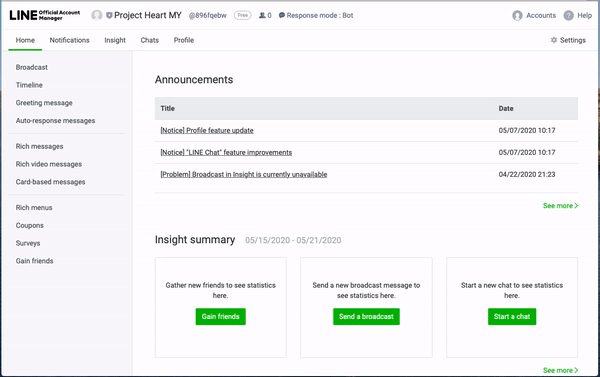This screenshot has height=377, width=600.
Task: Click the Announcements heading
Action: tap(194, 80)
